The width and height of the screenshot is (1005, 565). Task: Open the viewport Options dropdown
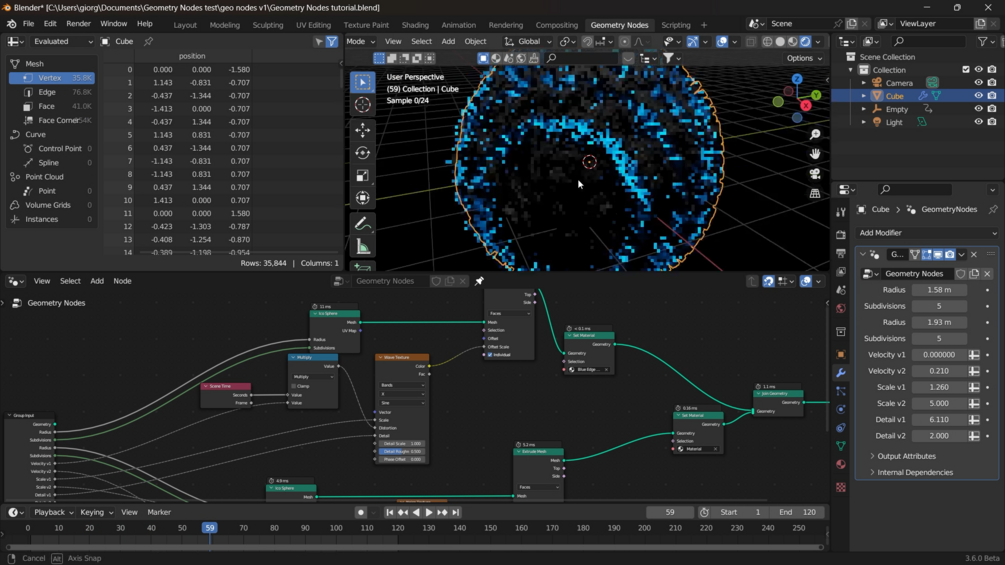click(x=804, y=58)
